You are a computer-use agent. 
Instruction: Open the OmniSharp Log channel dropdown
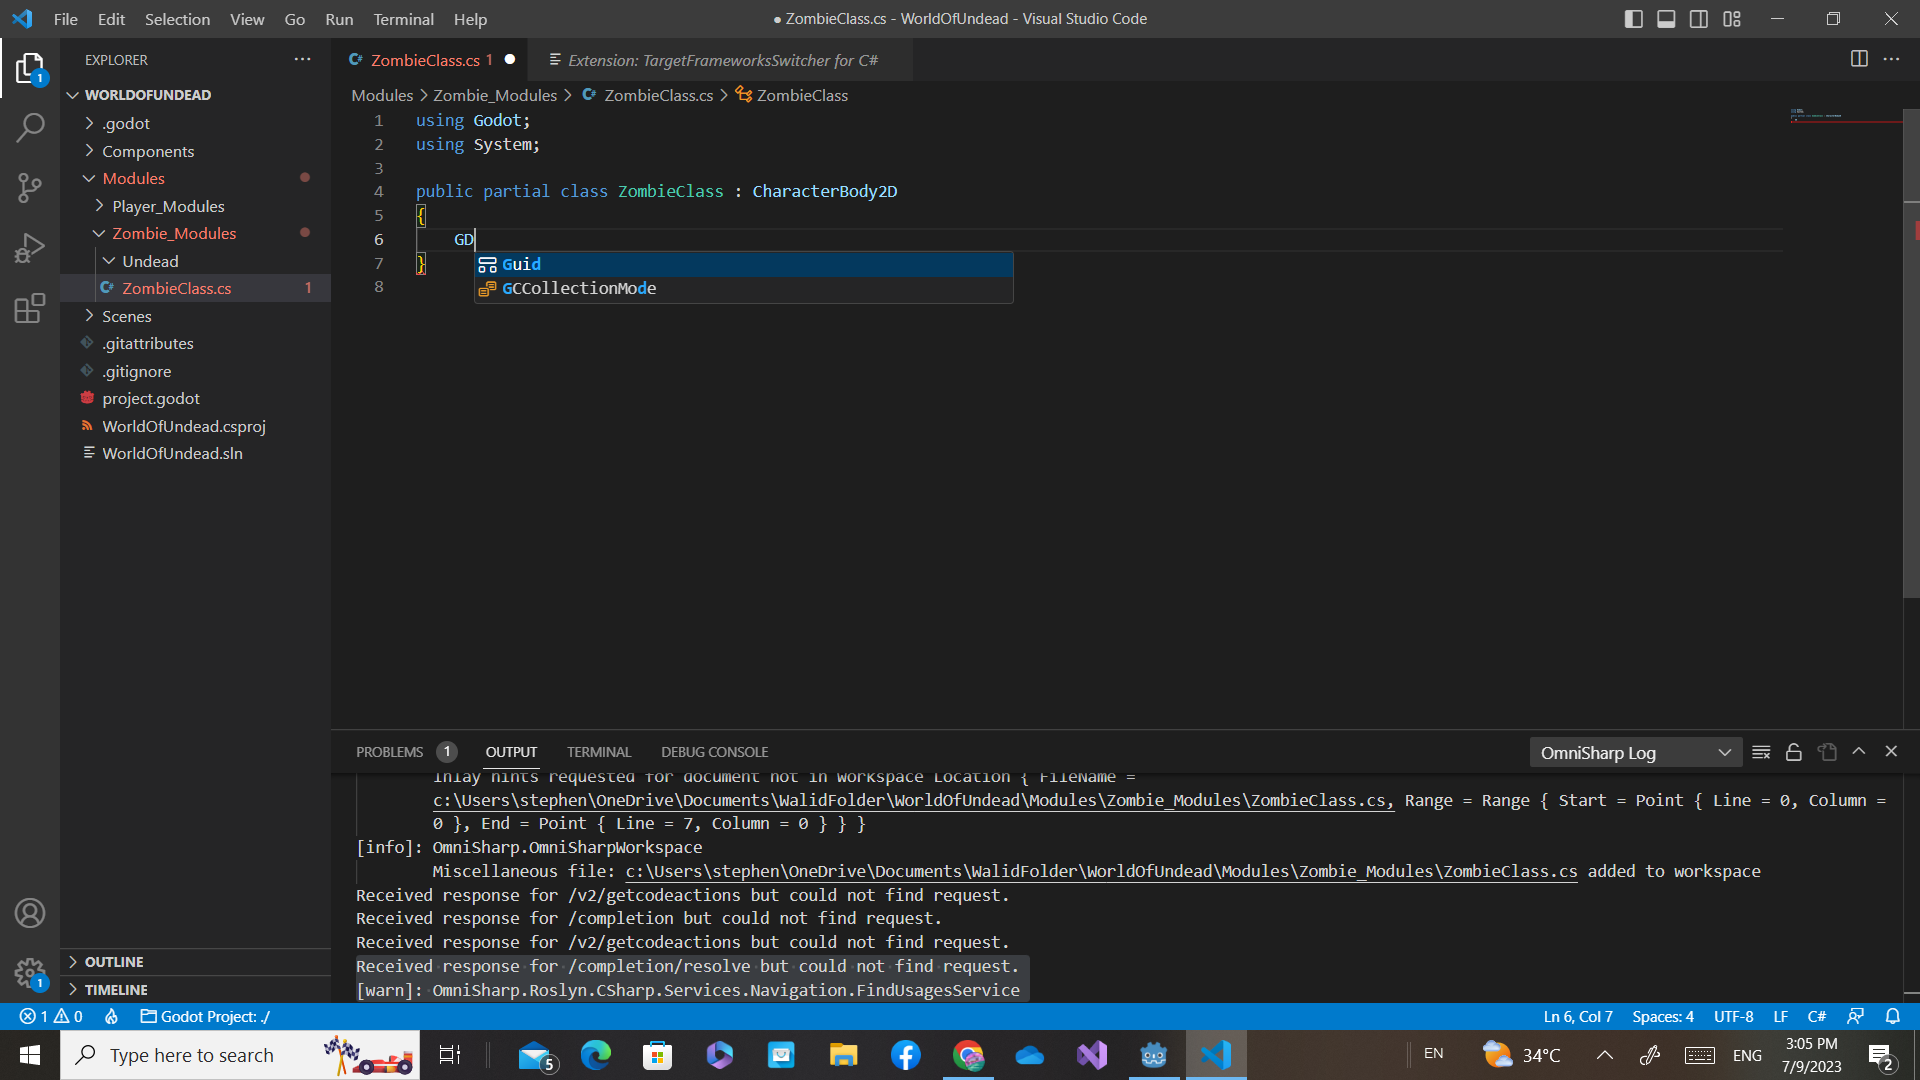1635,752
